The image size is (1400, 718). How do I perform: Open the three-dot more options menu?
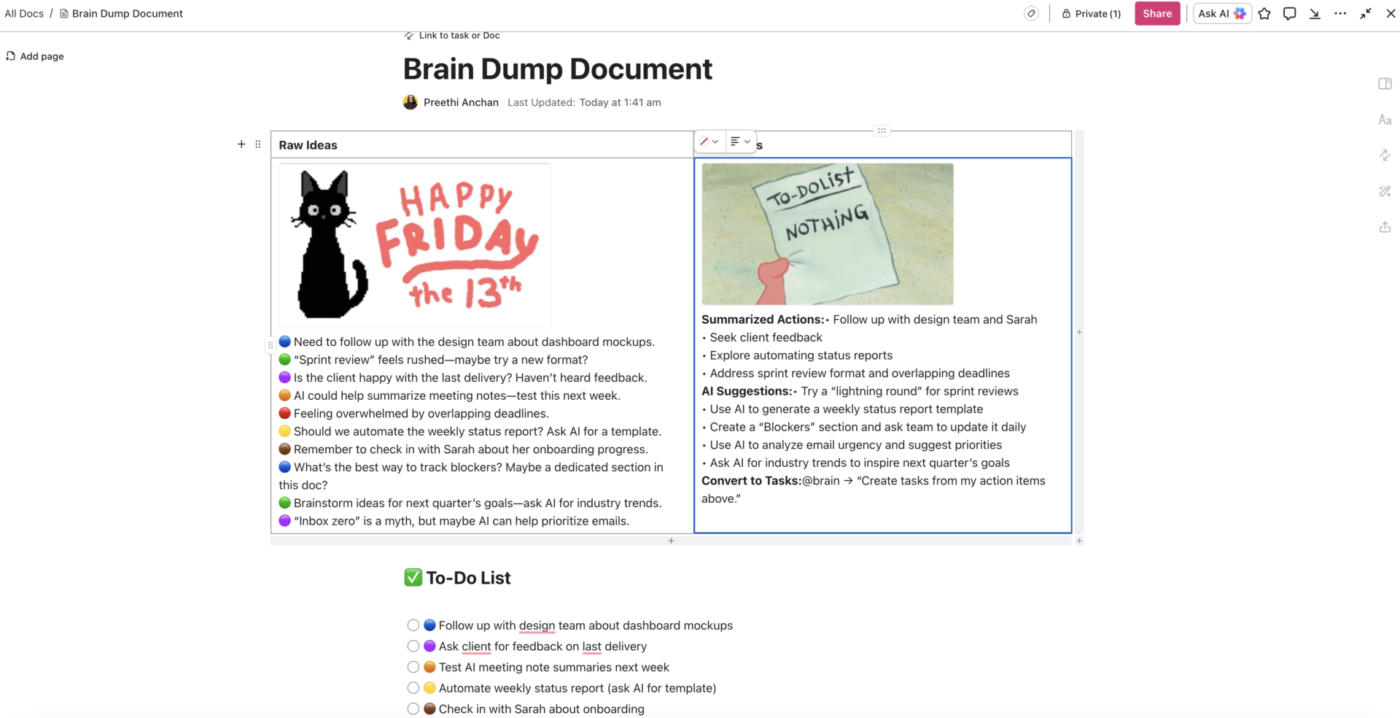click(1340, 14)
